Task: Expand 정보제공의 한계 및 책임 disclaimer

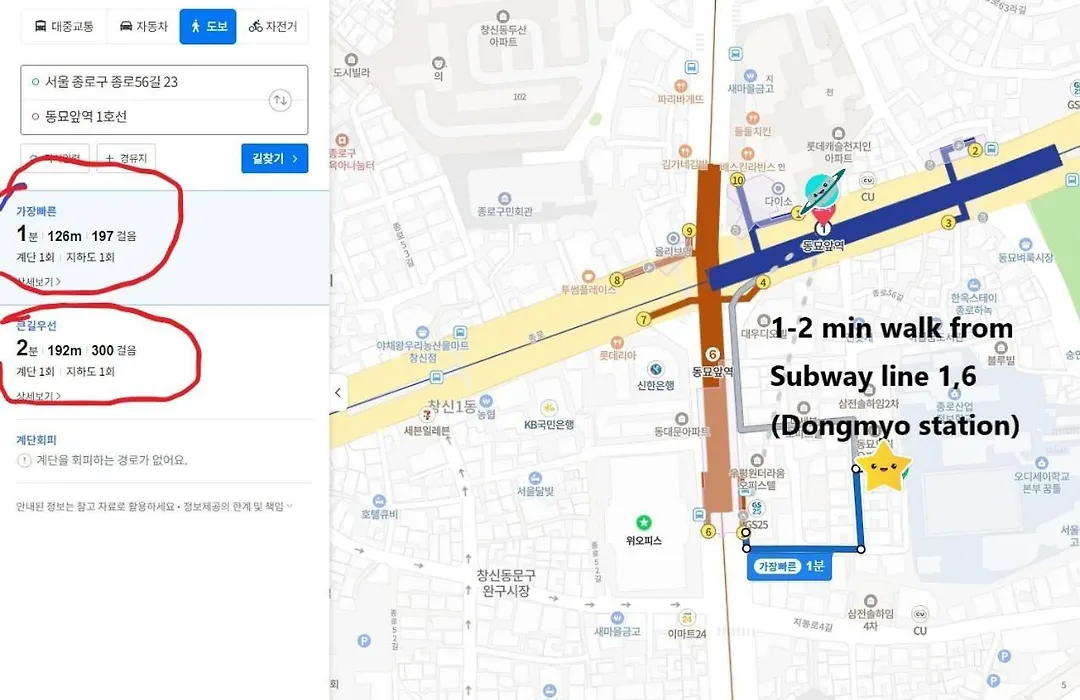Action: 238,506
